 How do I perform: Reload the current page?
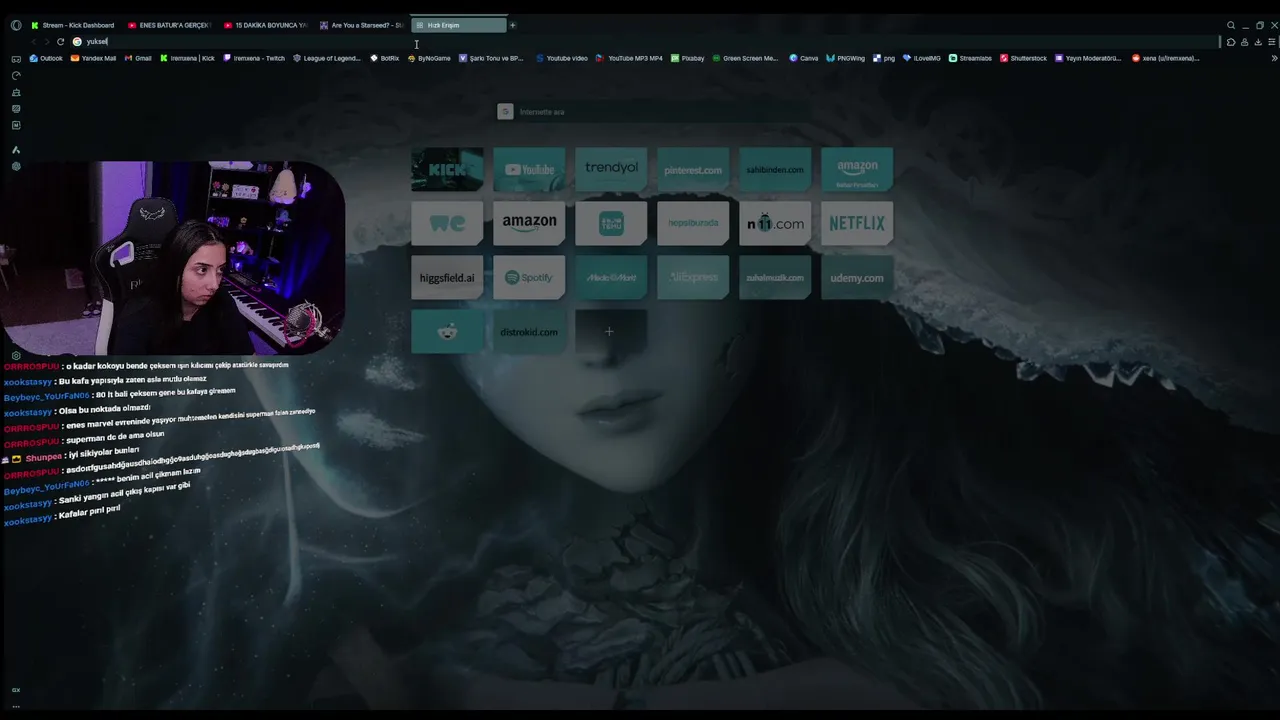click(60, 42)
